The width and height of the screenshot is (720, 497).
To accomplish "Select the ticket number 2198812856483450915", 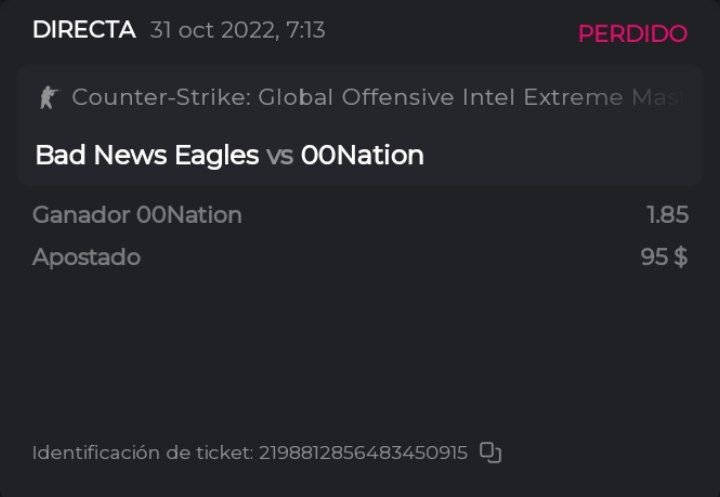I will [x=363, y=453].
